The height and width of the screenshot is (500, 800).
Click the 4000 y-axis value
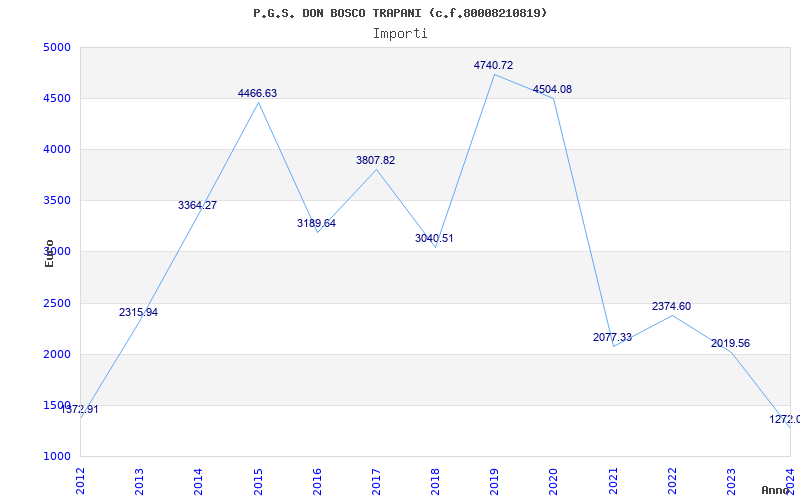coord(57,149)
